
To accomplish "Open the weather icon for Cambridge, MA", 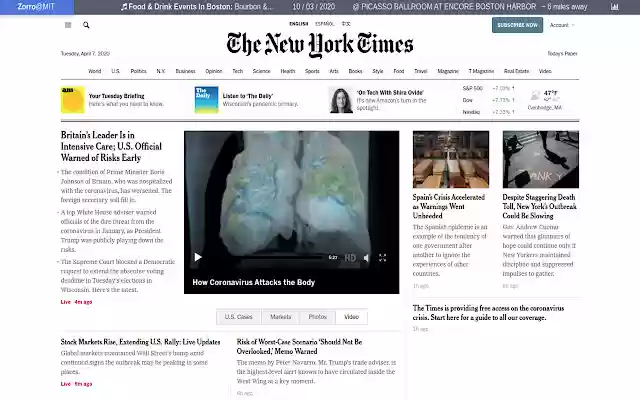I will point(535,96).
